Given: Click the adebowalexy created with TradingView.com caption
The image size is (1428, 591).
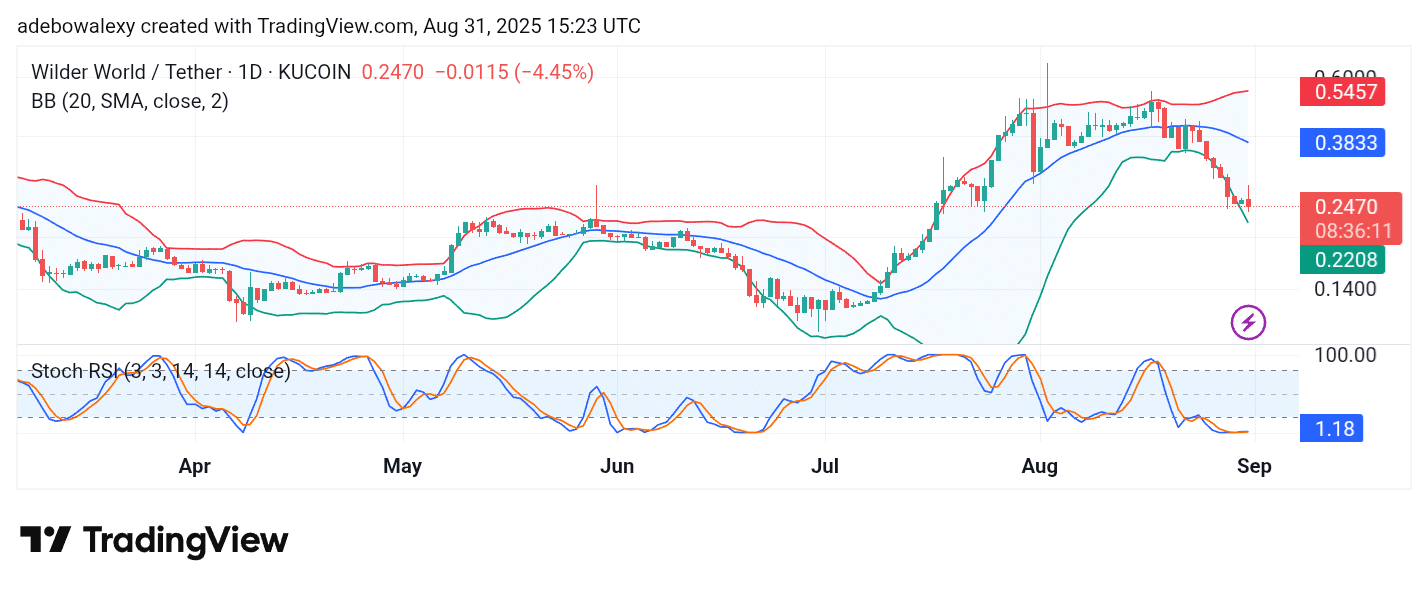Looking at the screenshot, I should point(329,26).
